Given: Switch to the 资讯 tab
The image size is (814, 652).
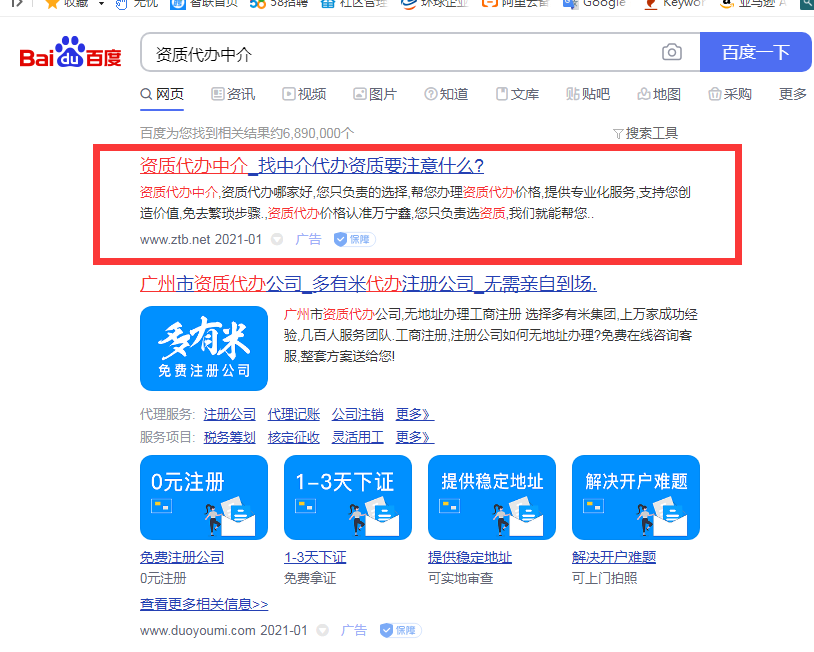Looking at the screenshot, I should [x=232, y=93].
